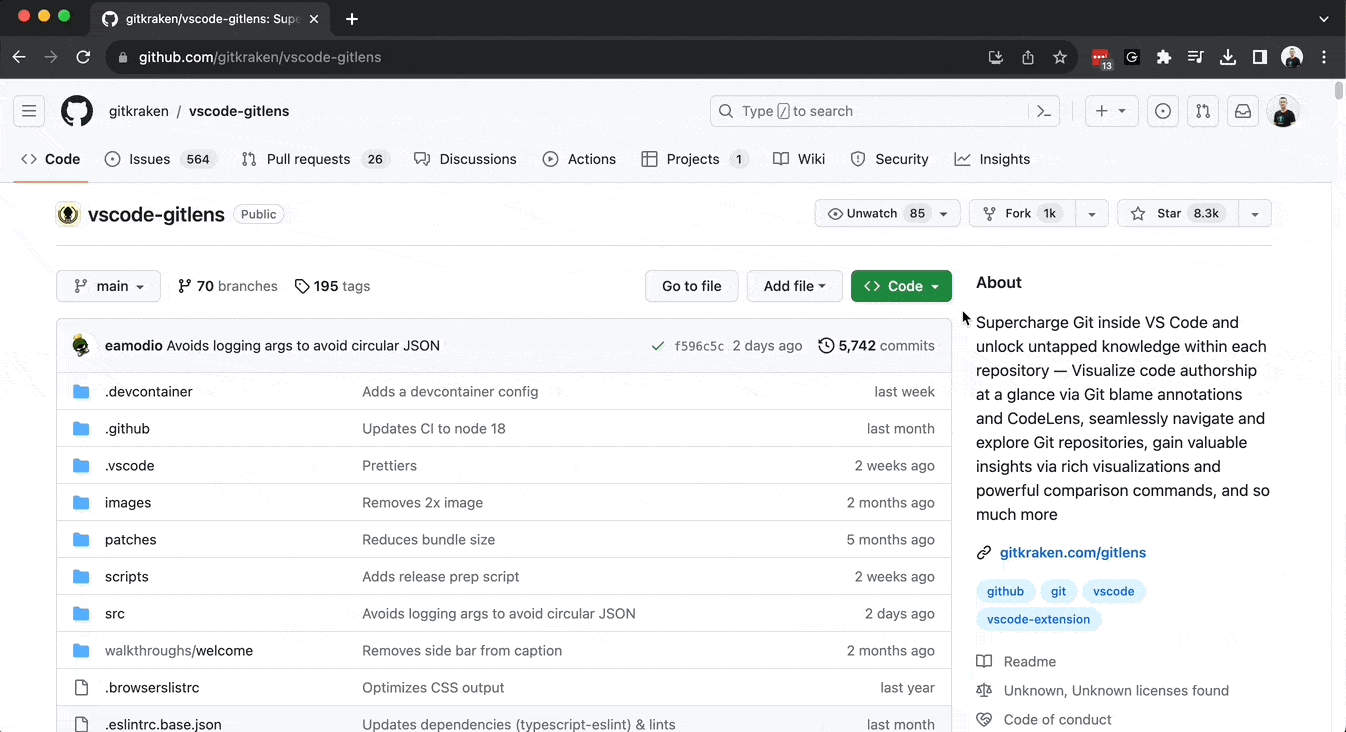Open the Security tab
Image resolution: width=1346 pixels, height=732 pixels.
pyautogui.click(x=890, y=159)
